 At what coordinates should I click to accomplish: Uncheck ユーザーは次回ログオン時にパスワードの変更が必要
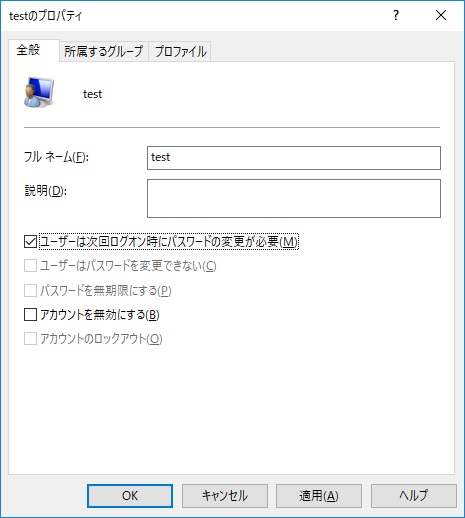coord(30,242)
